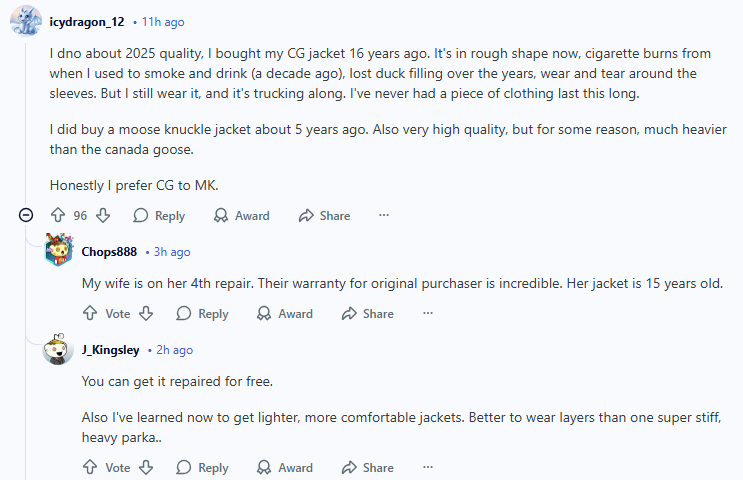The height and width of the screenshot is (480, 743).
Task: Upvote J_Kingsley's reply
Action: click(x=90, y=468)
